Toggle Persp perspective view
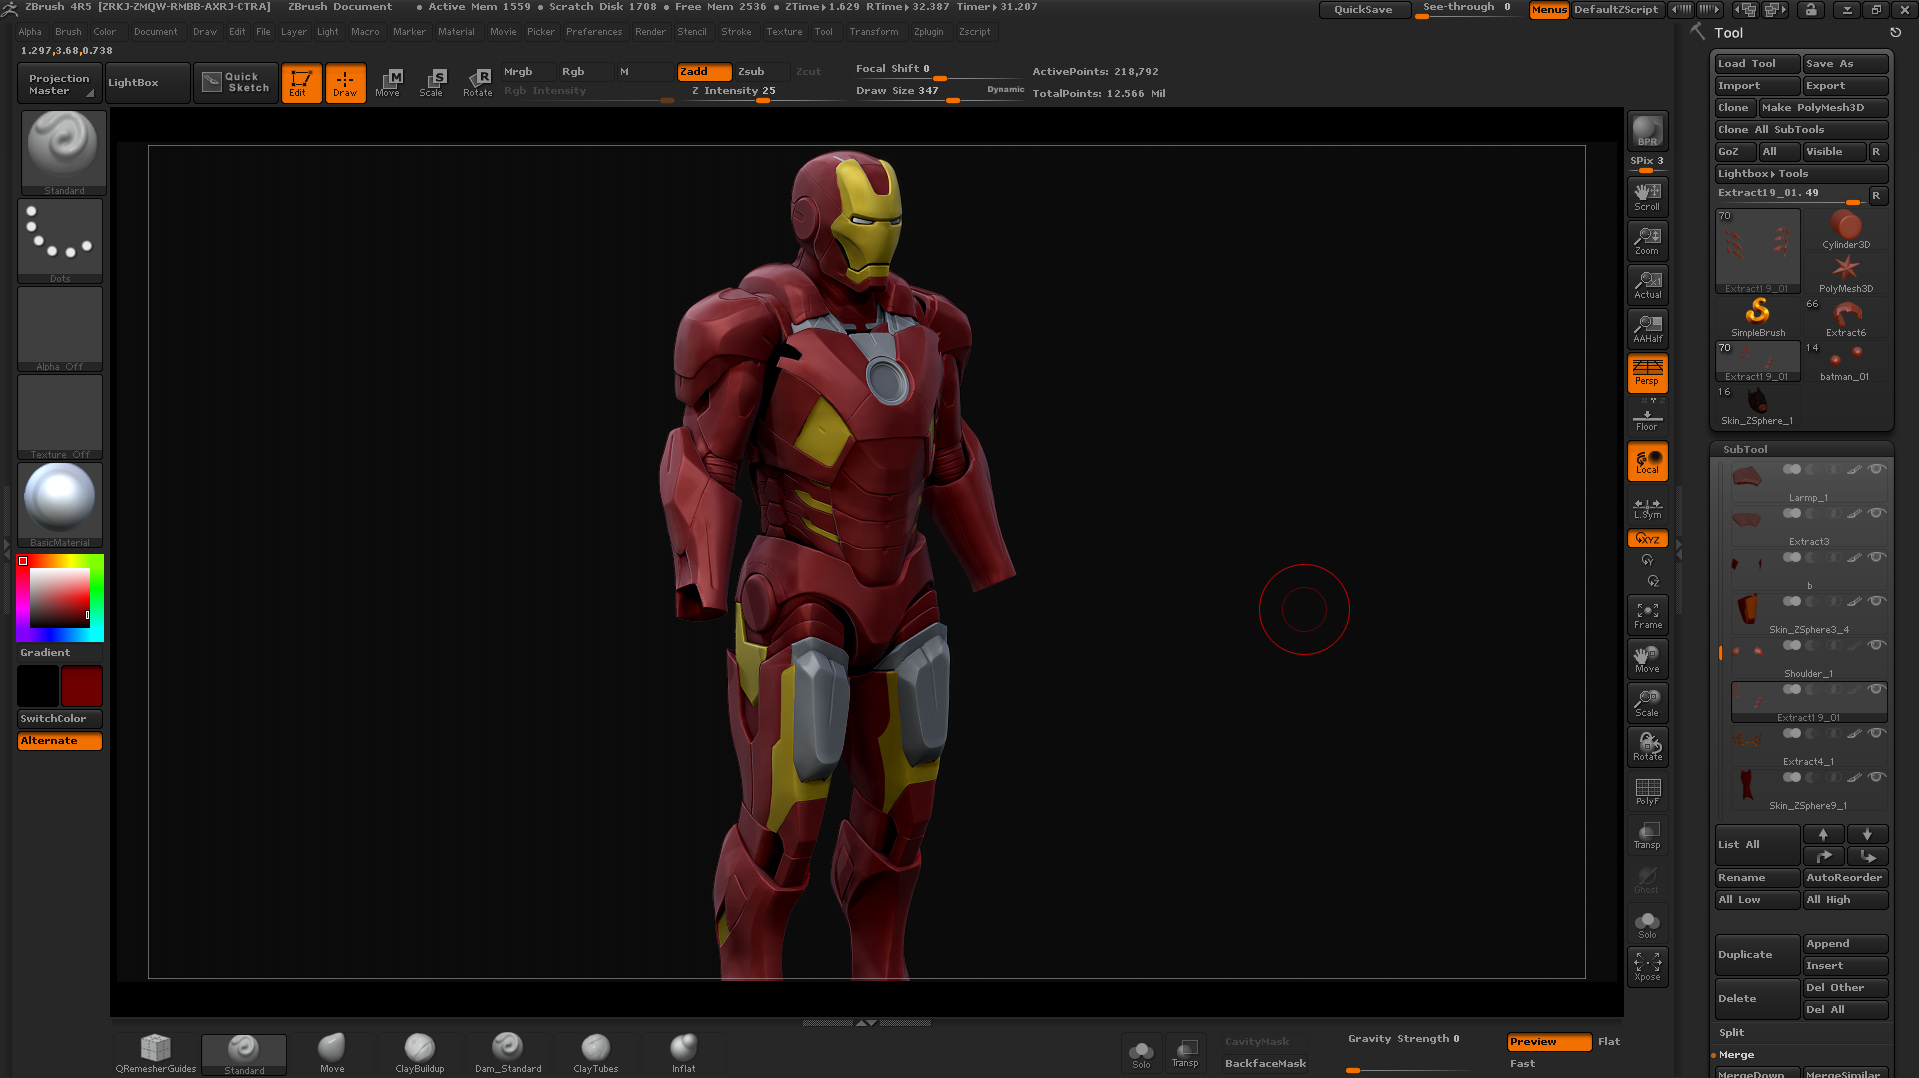The image size is (1919, 1078). (x=1647, y=373)
